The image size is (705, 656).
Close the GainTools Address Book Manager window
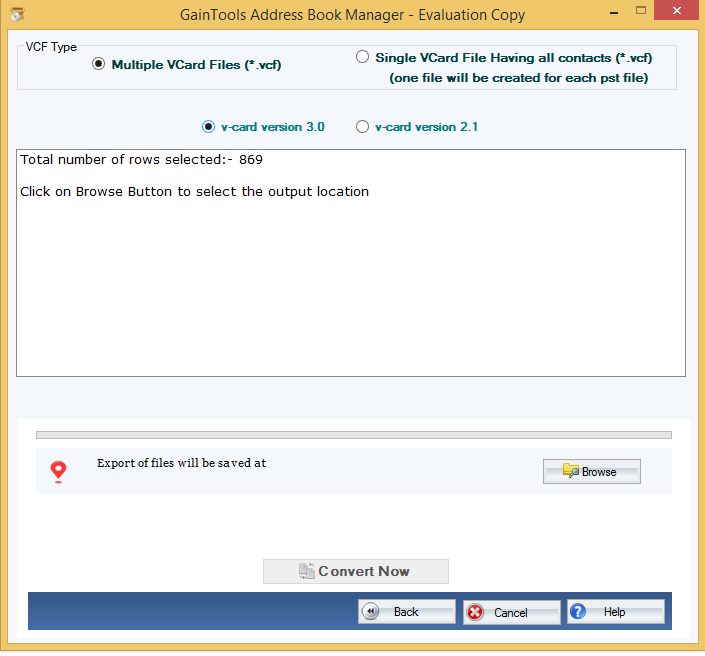click(677, 10)
